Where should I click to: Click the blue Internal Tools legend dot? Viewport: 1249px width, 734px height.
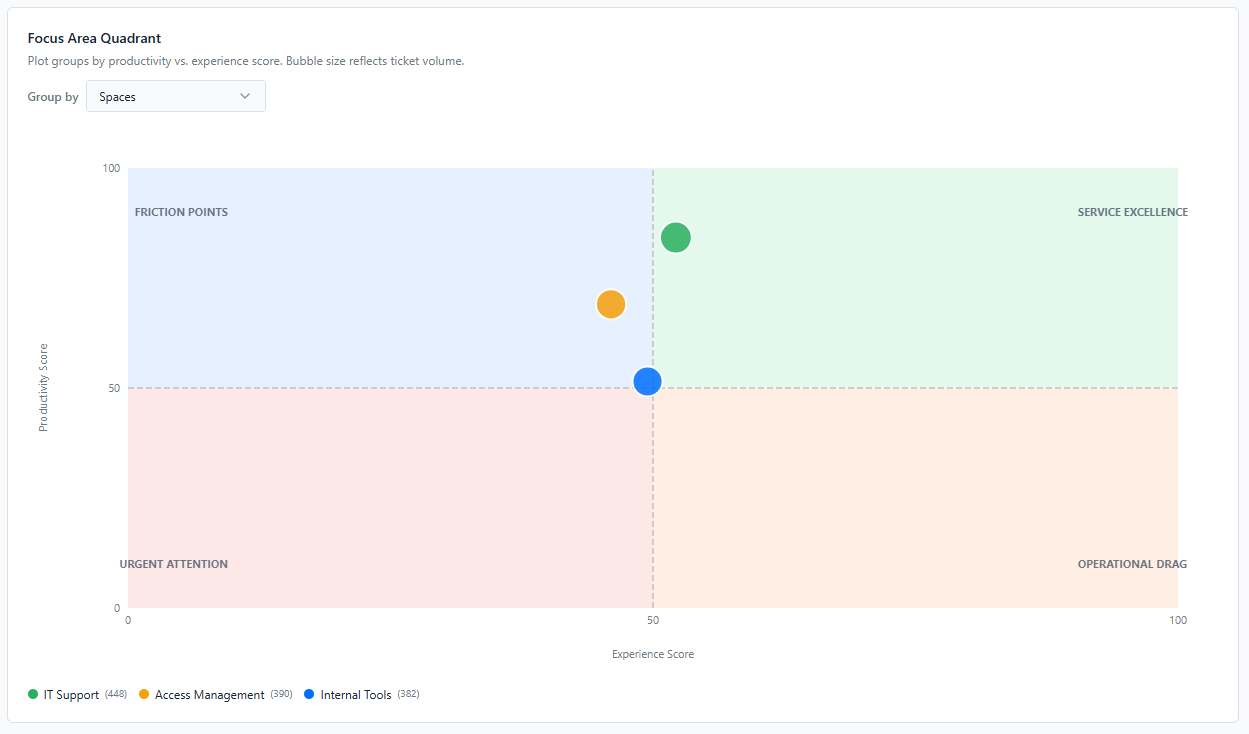click(x=309, y=694)
